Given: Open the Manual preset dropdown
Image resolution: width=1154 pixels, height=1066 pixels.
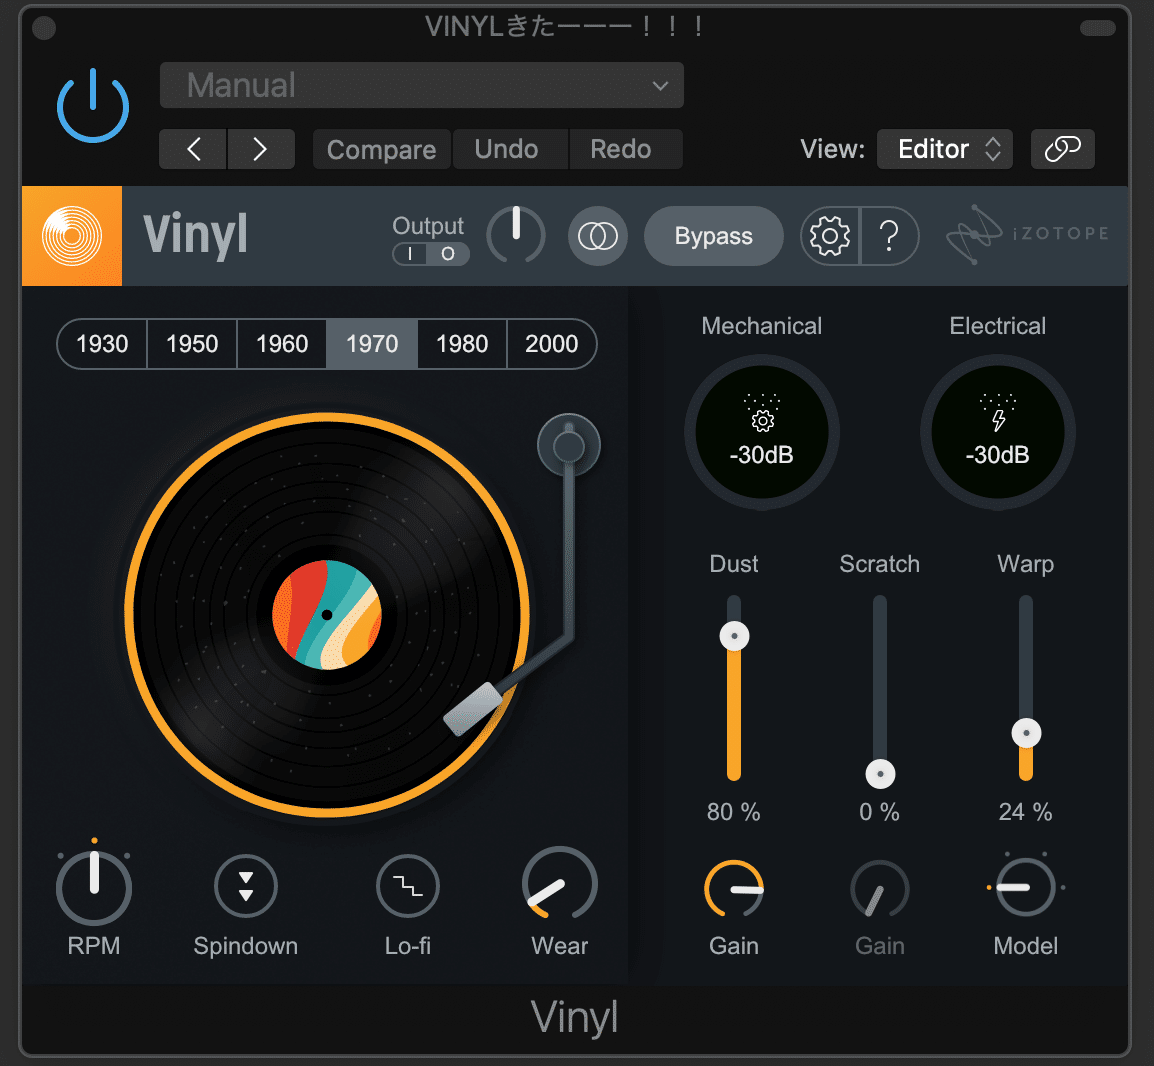Looking at the screenshot, I should coord(422,85).
